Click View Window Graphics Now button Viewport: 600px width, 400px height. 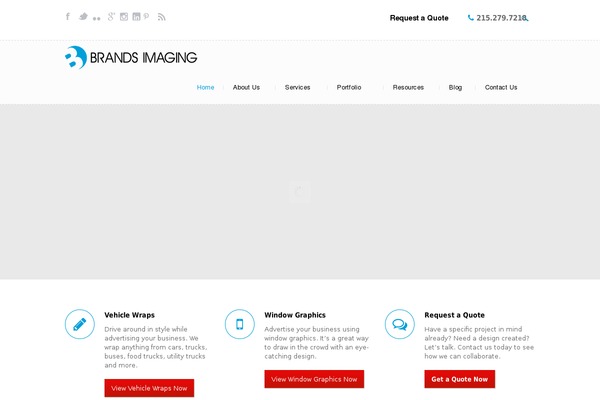[314, 379]
